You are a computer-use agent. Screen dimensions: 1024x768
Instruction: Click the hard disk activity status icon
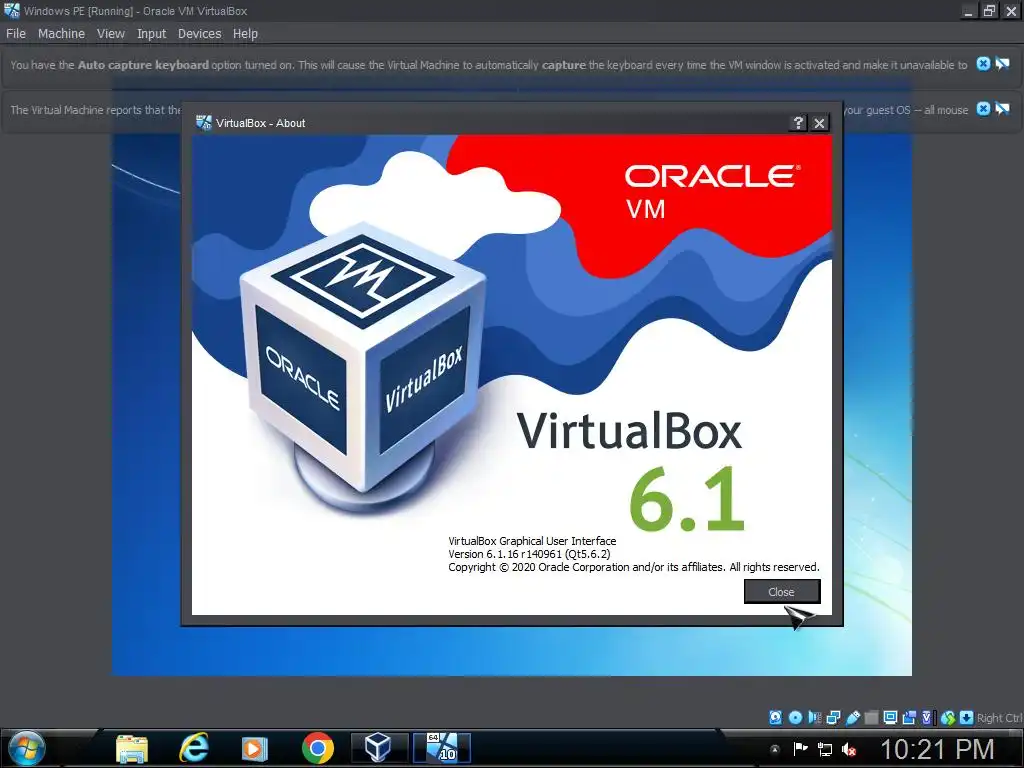click(775, 718)
